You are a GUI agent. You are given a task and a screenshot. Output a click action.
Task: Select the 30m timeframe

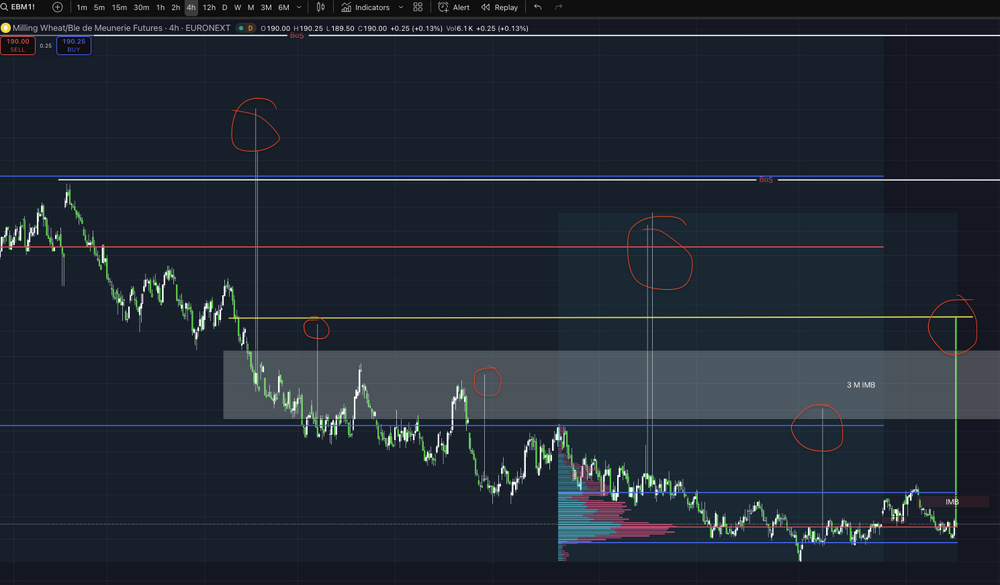tap(141, 8)
